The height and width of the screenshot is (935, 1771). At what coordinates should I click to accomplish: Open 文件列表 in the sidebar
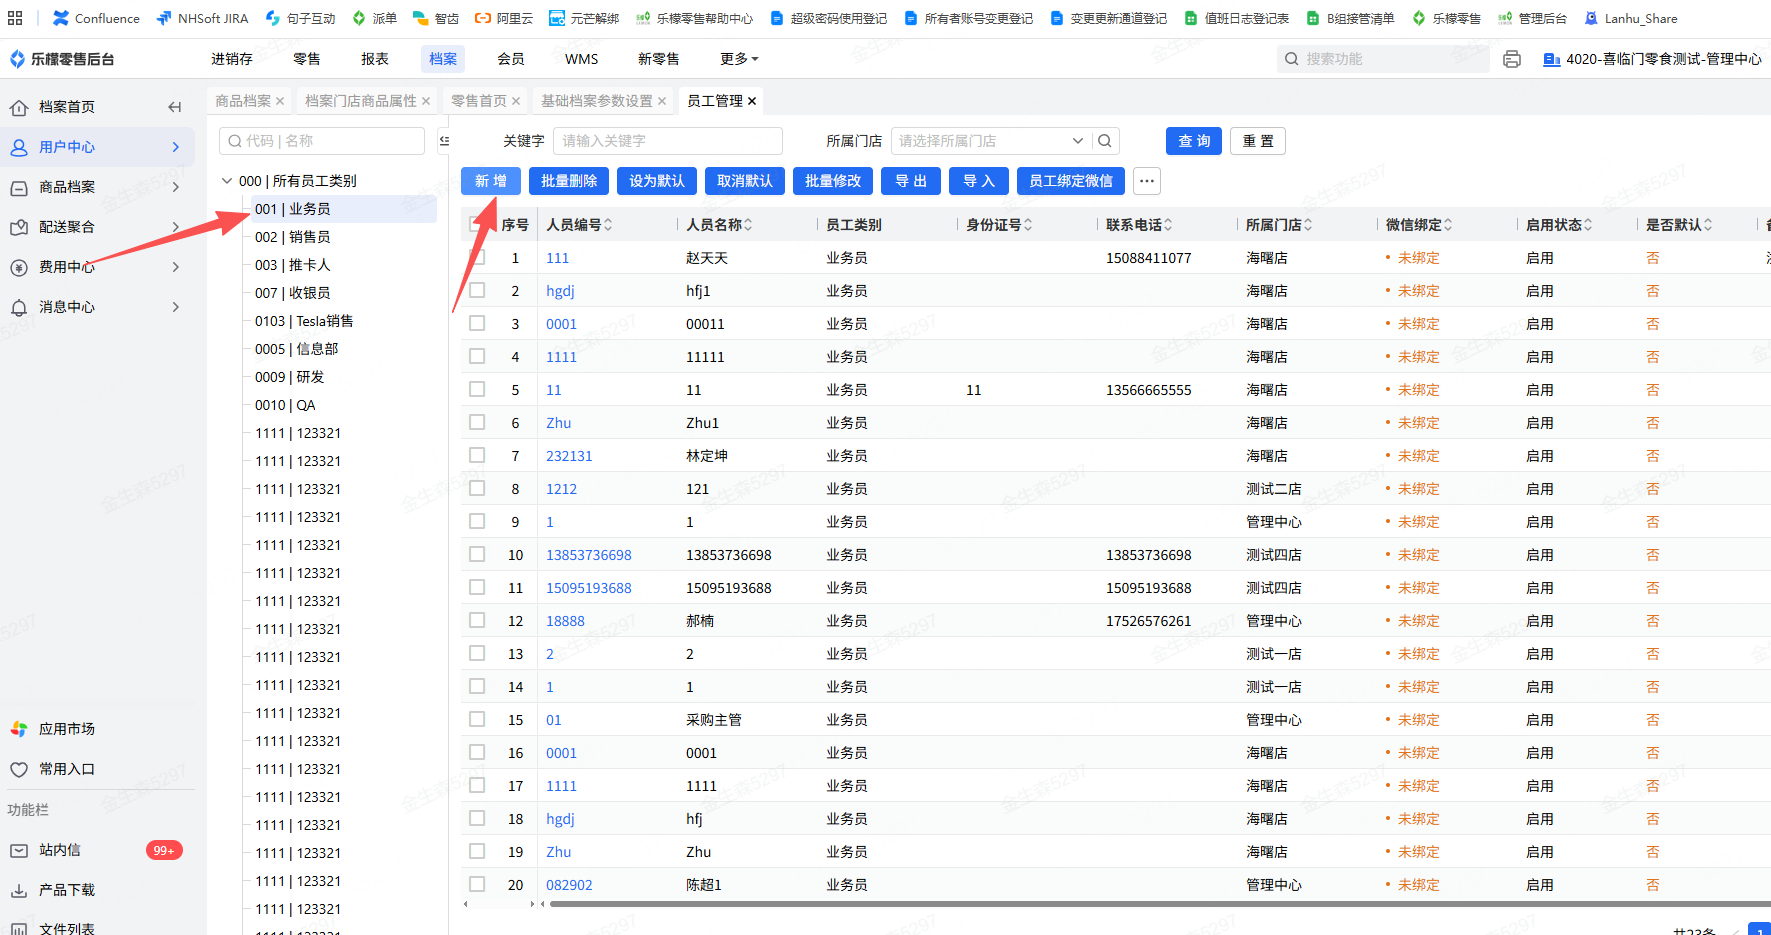pyautogui.click(x=67, y=929)
